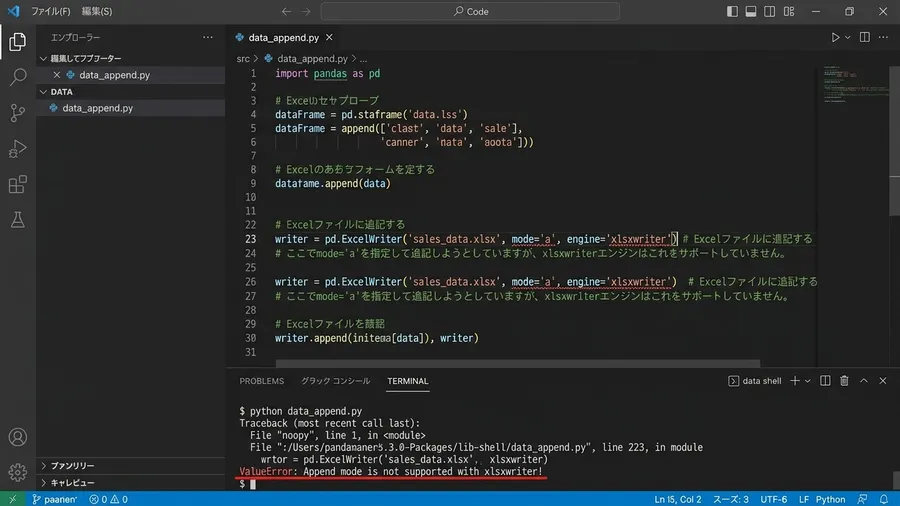Open the run options dropdown arrow

(x=848, y=37)
